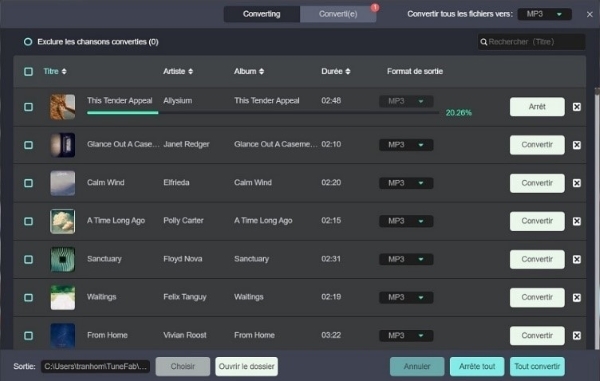Open format dropdown for A Time Long Ago
The image size is (600, 381).
(406, 221)
